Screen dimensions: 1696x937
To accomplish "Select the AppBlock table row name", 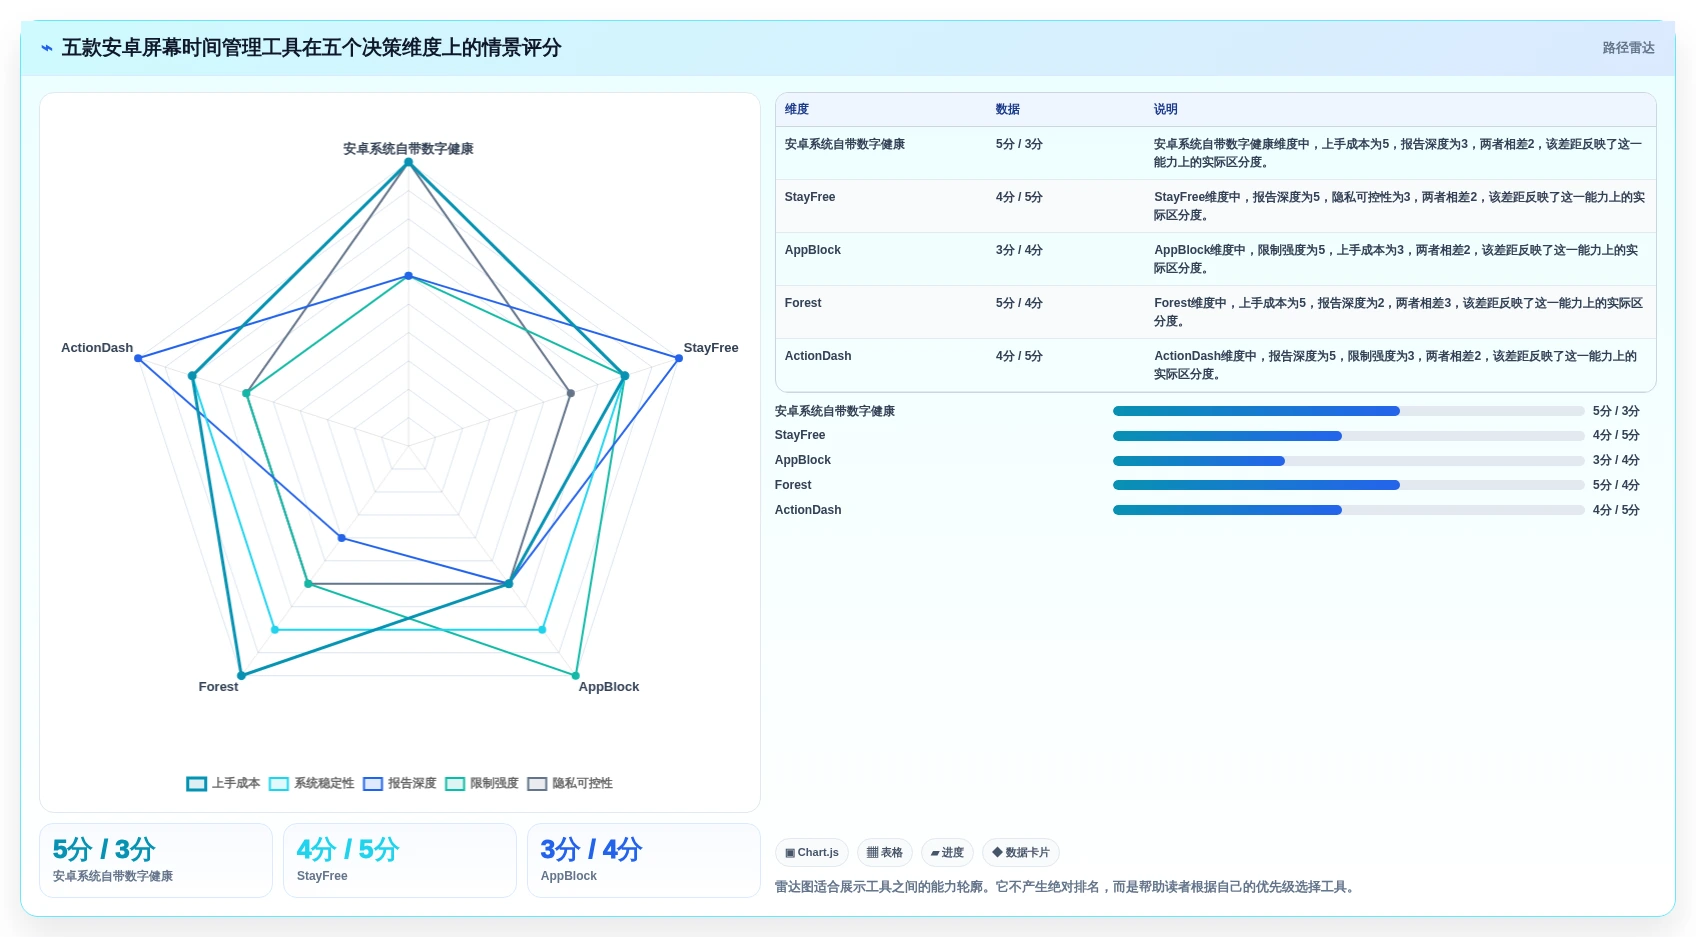I will tap(813, 251).
